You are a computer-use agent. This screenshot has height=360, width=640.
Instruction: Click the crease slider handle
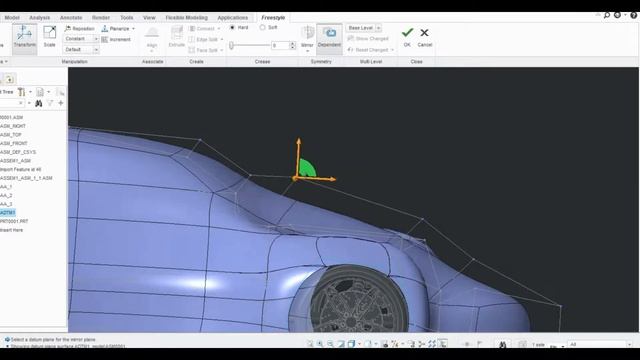231,45
